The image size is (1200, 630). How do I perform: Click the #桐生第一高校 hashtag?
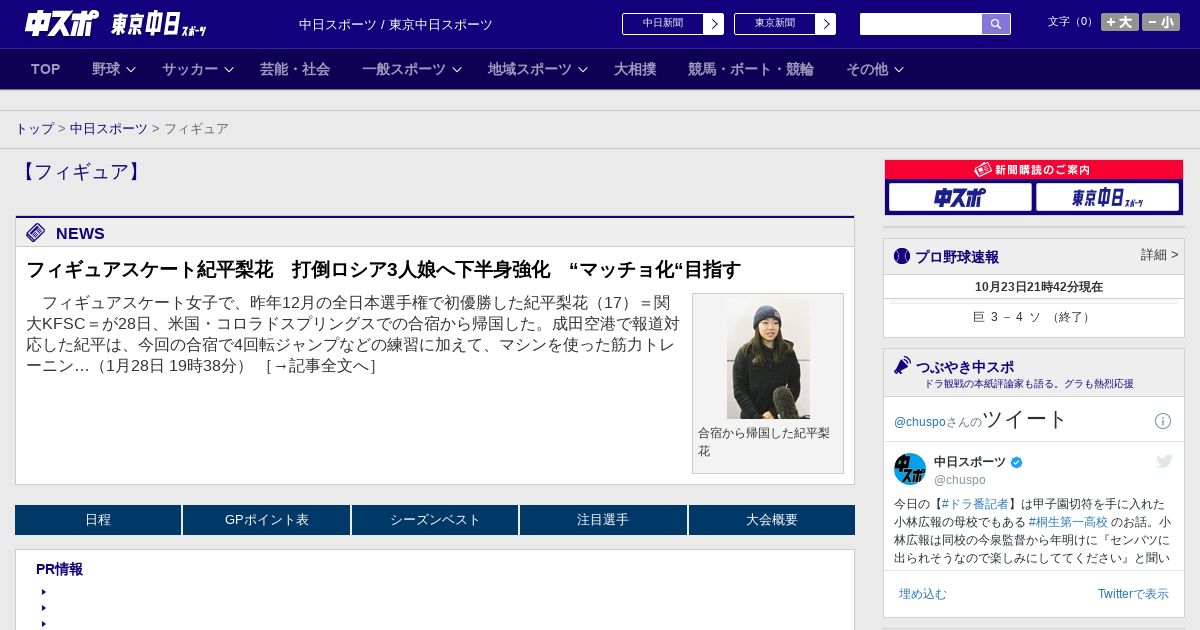pyautogui.click(x=1068, y=522)
